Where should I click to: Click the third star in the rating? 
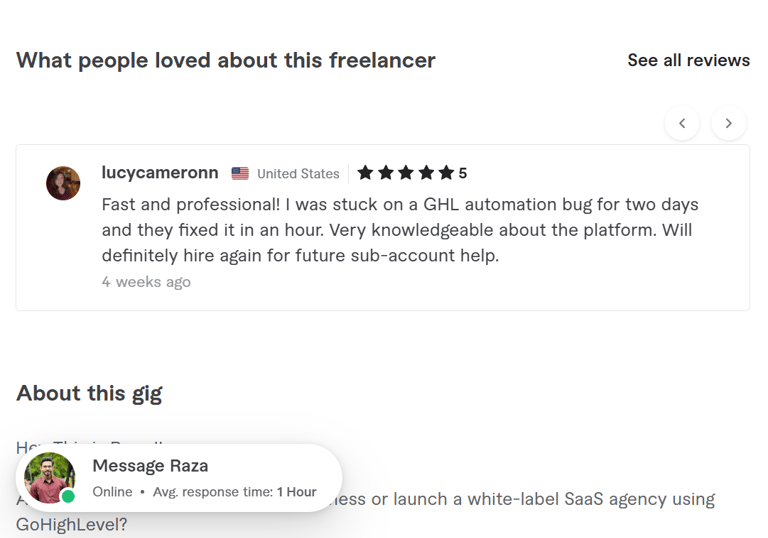click(x=406, y=173)
